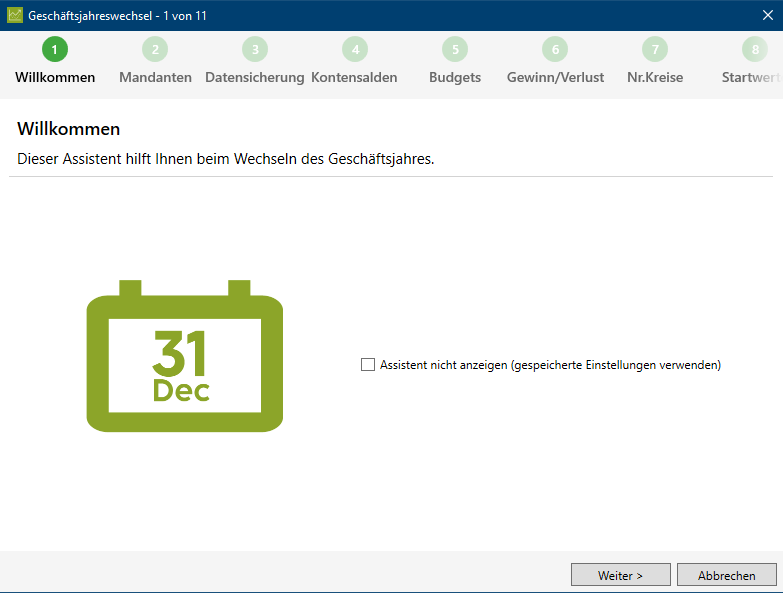This screenshot has height=593, width=783.
Task: Open the Gewinn/Verlust step label
Action: 555,77
